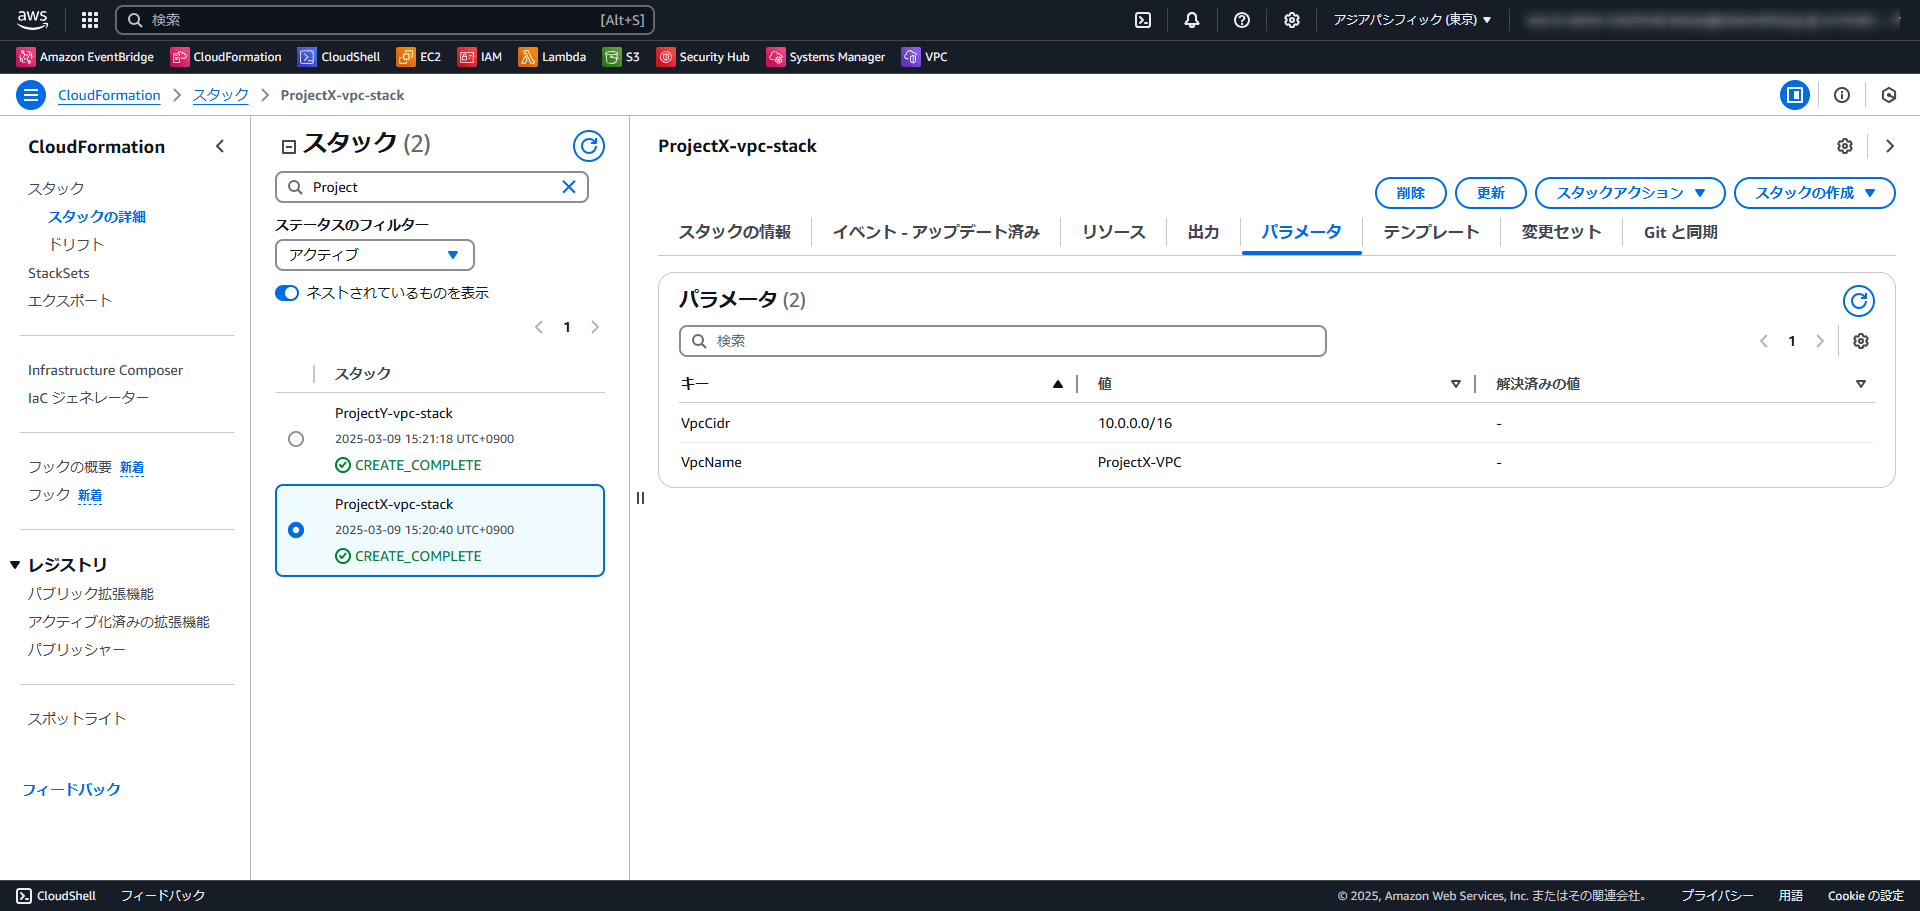Open the info panel icon
1920x911 pixels.
click(x=1842, y=95)
